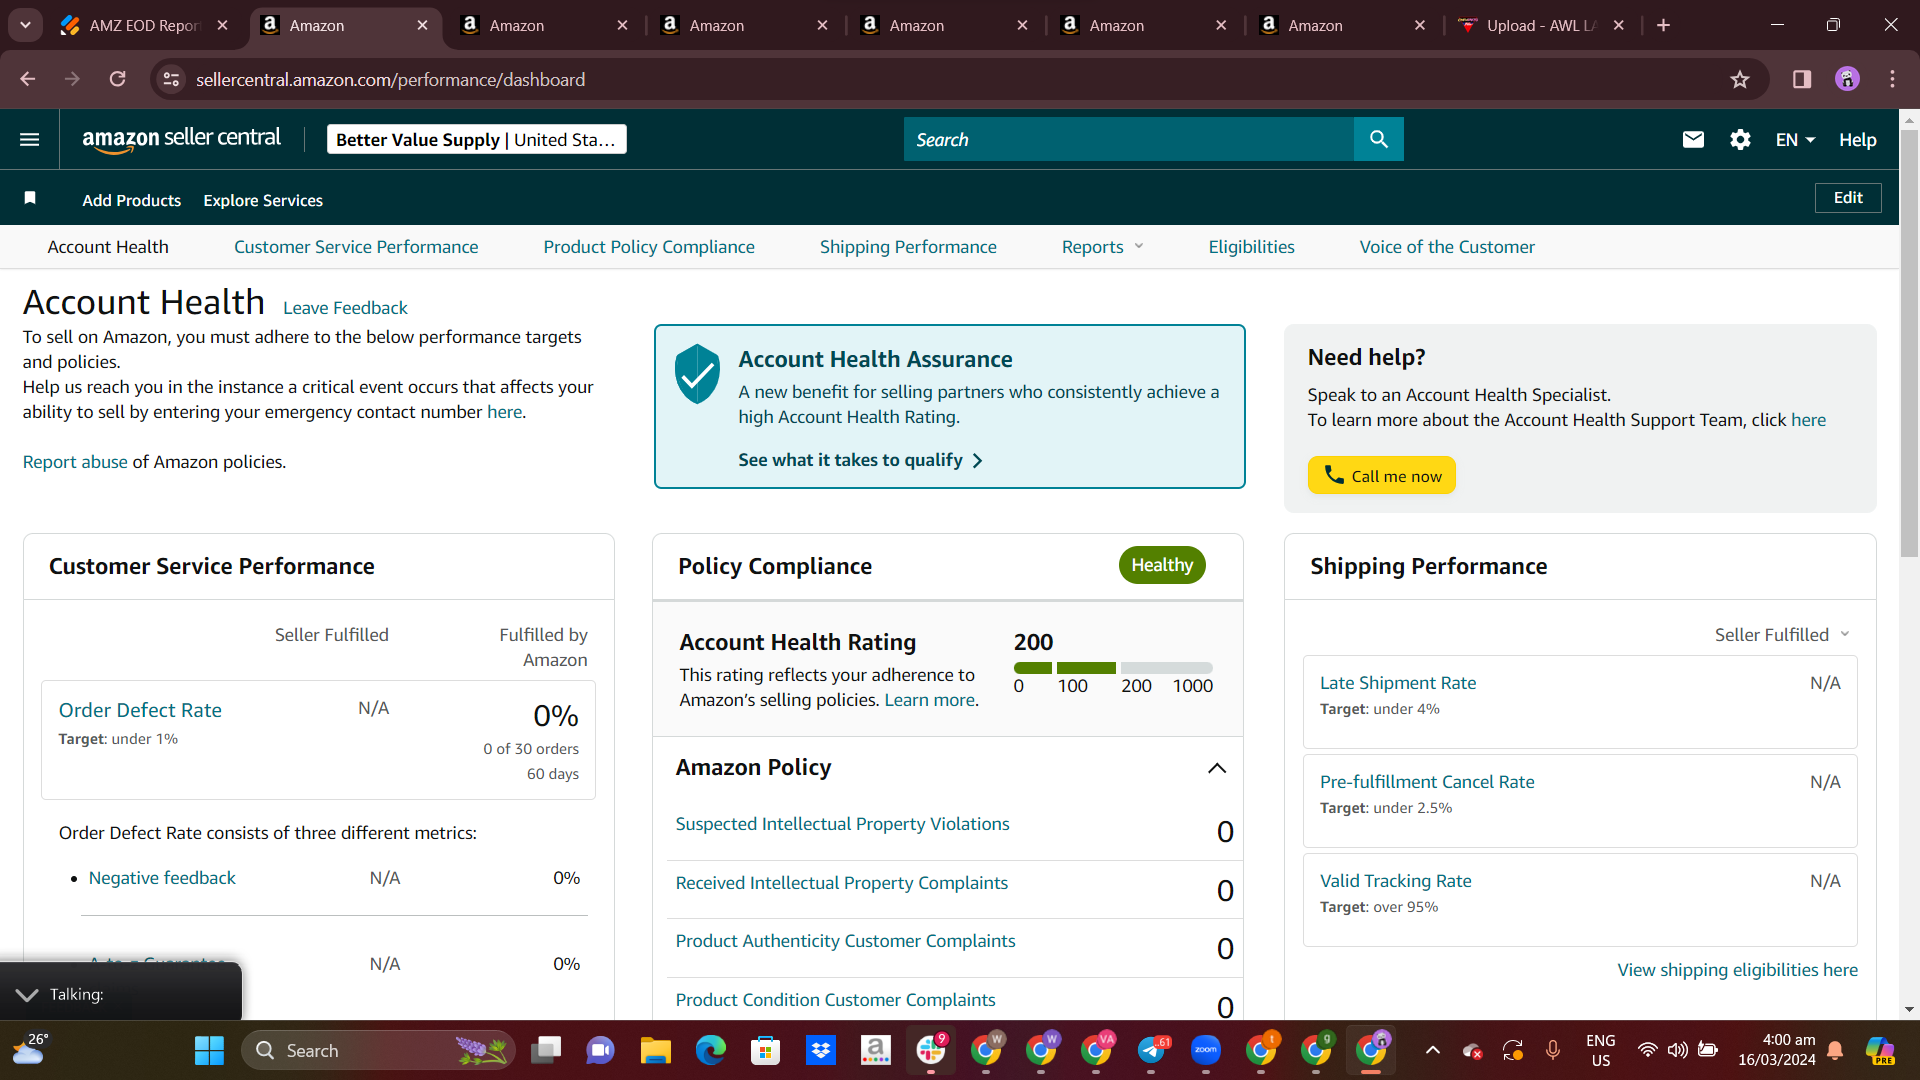
Task: Open Microsoft Store from the taskbar
Action: pos(766,1050)
